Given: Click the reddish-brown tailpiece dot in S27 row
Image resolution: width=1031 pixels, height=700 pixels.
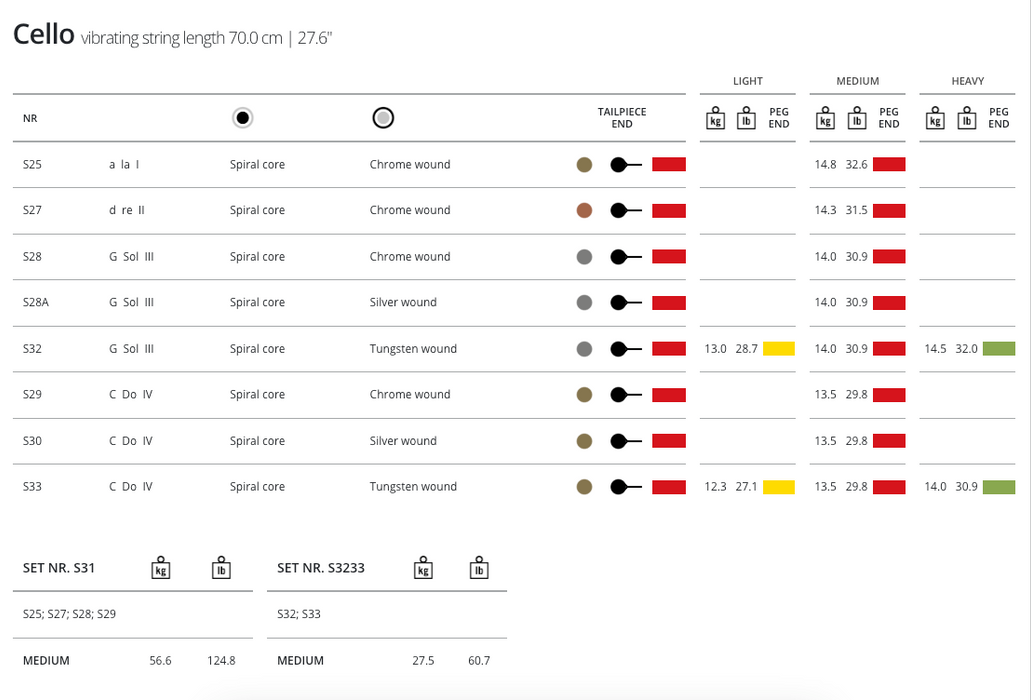Looking at the screenshot, I should tap(585, 210).
